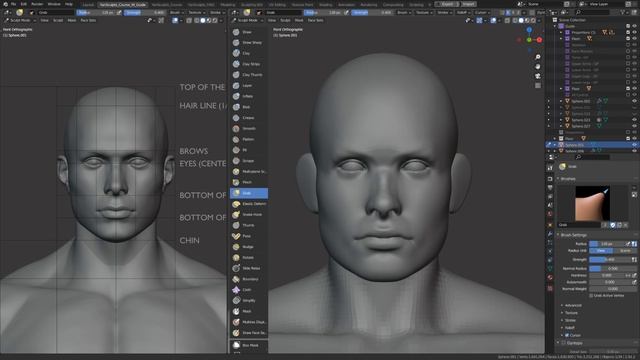Viewport: 640px width, 360px height.
Task: Click the pan hand gizmo
Action: tap(538, 67)
